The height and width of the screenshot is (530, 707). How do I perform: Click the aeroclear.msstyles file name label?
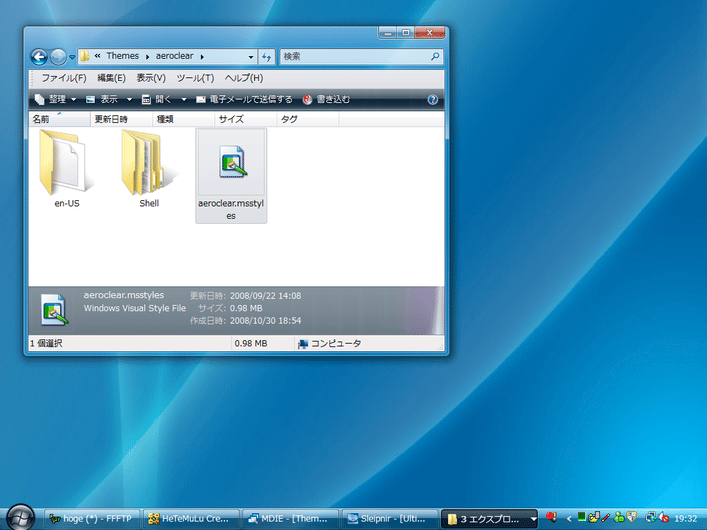tap(231, 210)
